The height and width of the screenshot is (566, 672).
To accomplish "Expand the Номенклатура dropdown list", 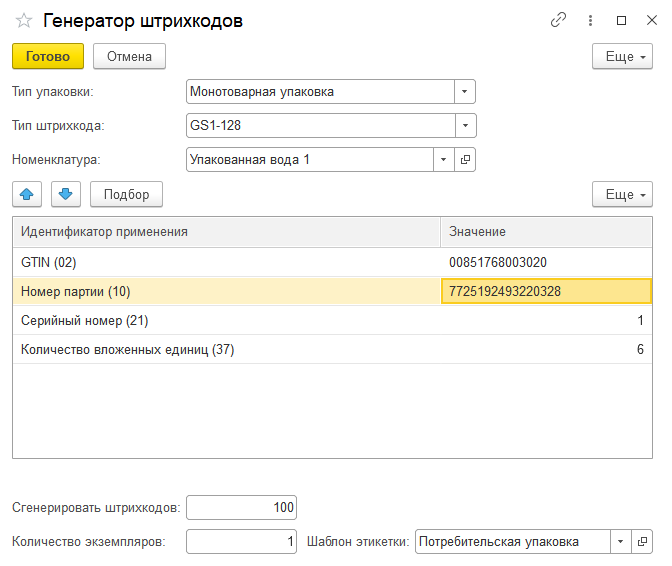I will 444,159.
